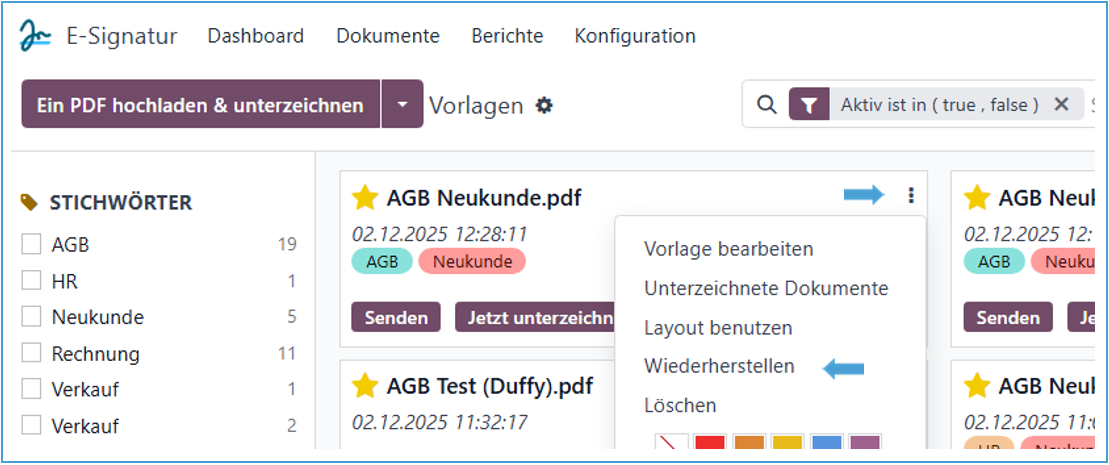The image size is (1109, 465).
Task: Expand the upload button dropdown arrow
Action: (402, 104)
